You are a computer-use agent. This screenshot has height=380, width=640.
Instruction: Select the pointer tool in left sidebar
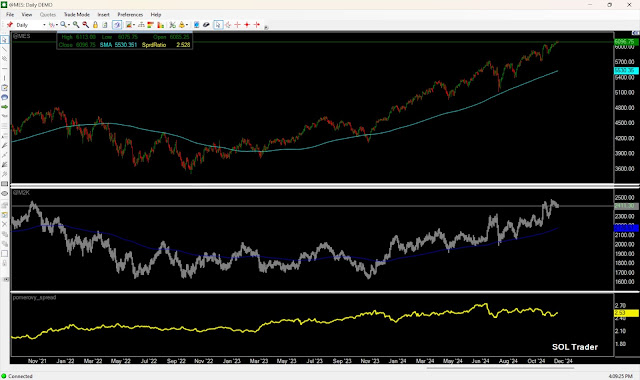[x=4, y=40]
